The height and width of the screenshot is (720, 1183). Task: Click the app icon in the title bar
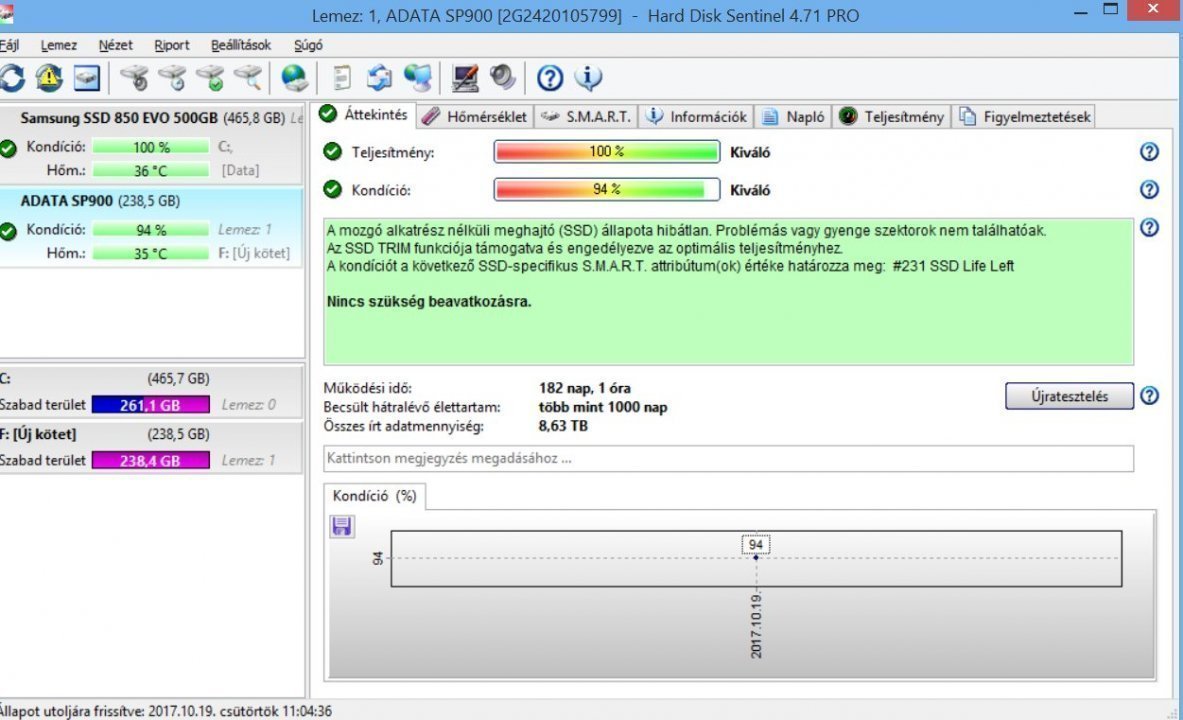6,13
